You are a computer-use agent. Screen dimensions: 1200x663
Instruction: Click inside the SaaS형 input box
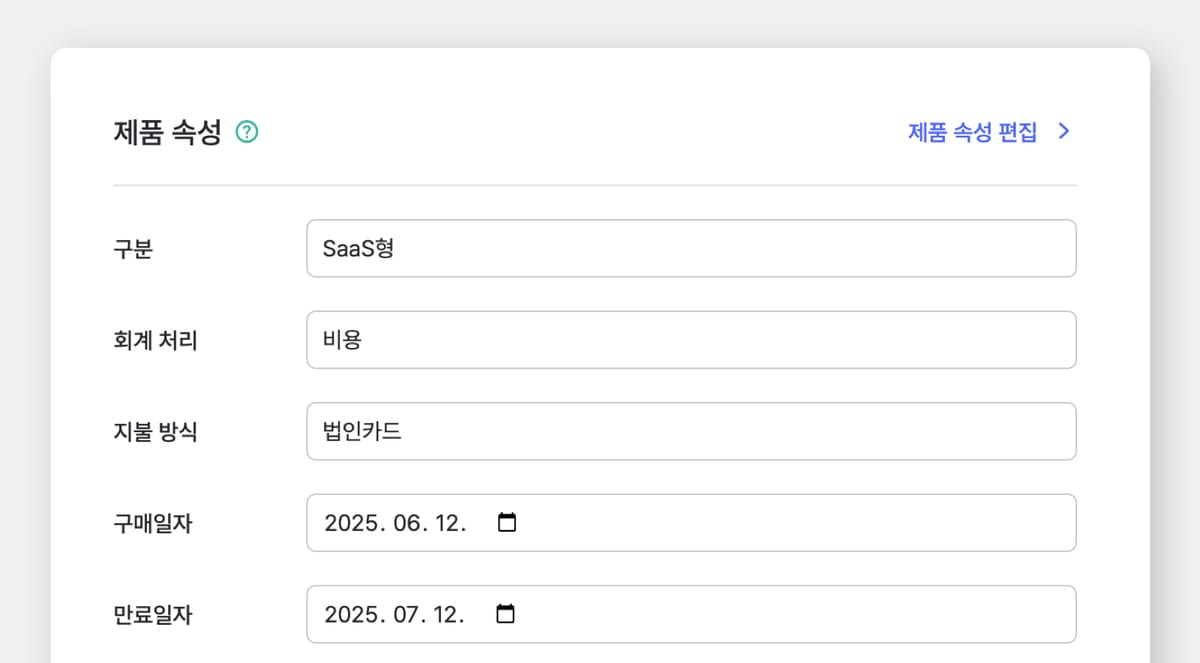690,248
